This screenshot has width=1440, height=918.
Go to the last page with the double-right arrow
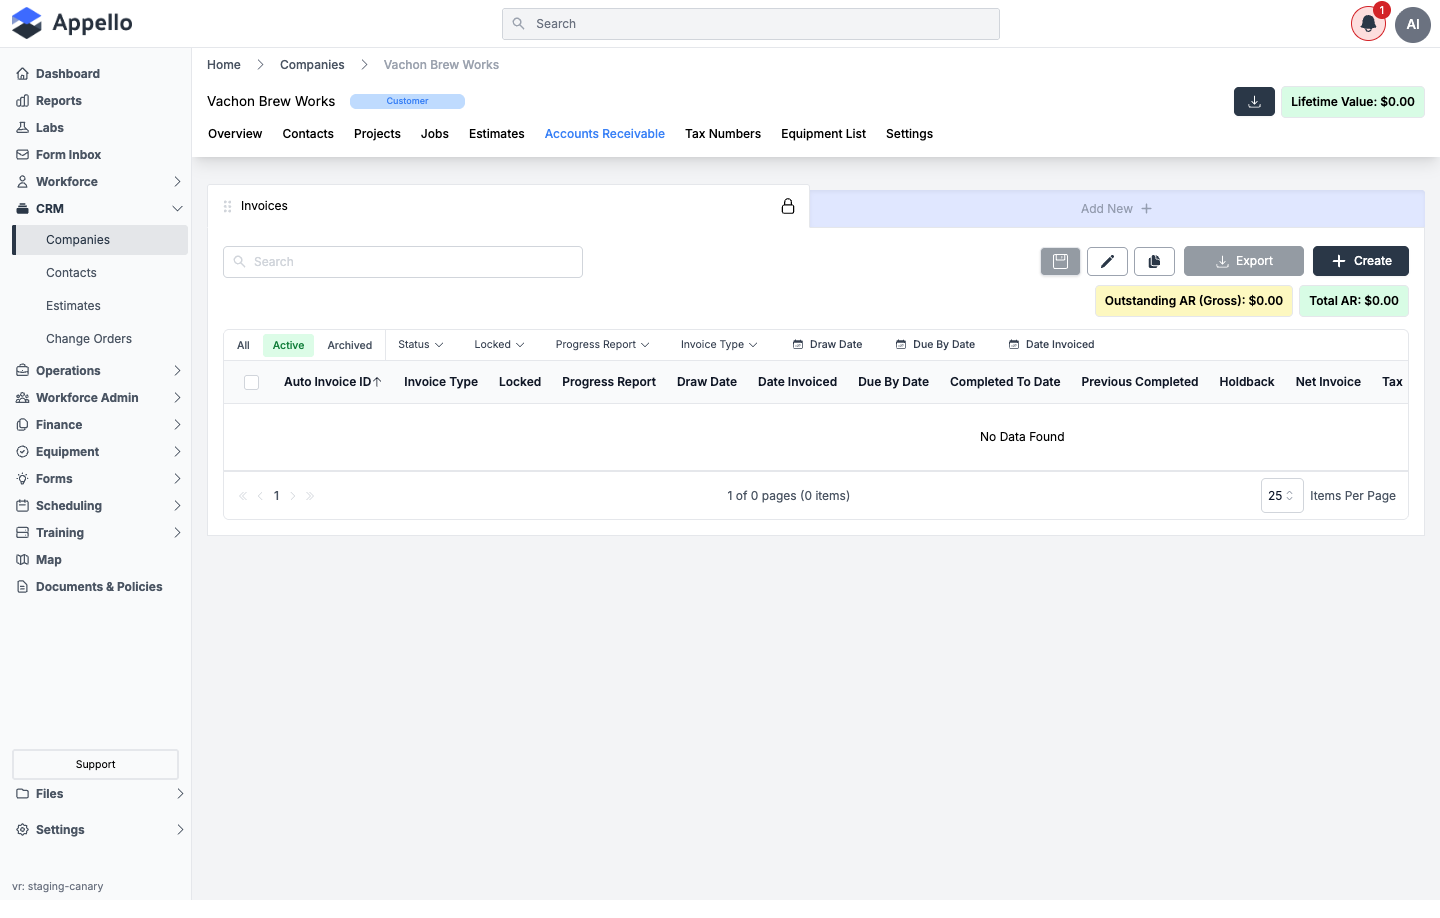pos(310,496)
